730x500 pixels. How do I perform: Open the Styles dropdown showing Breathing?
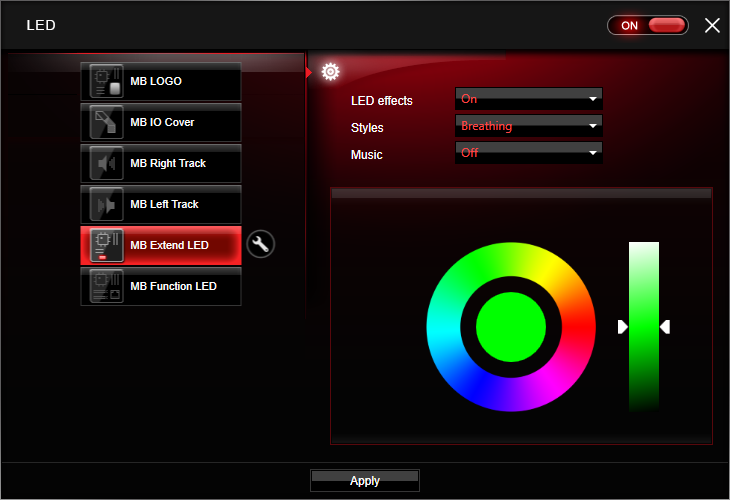click(x=529, y=126)
